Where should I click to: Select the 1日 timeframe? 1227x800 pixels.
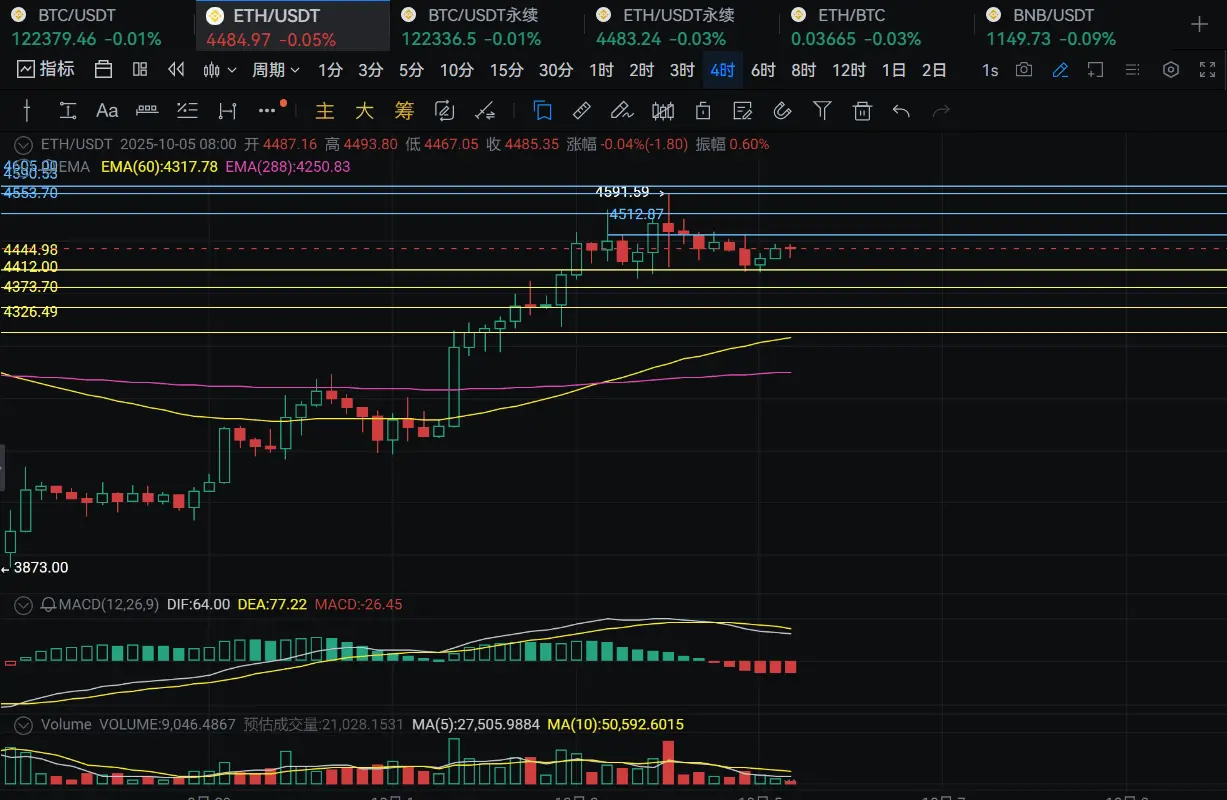click(x=894, y=70)
